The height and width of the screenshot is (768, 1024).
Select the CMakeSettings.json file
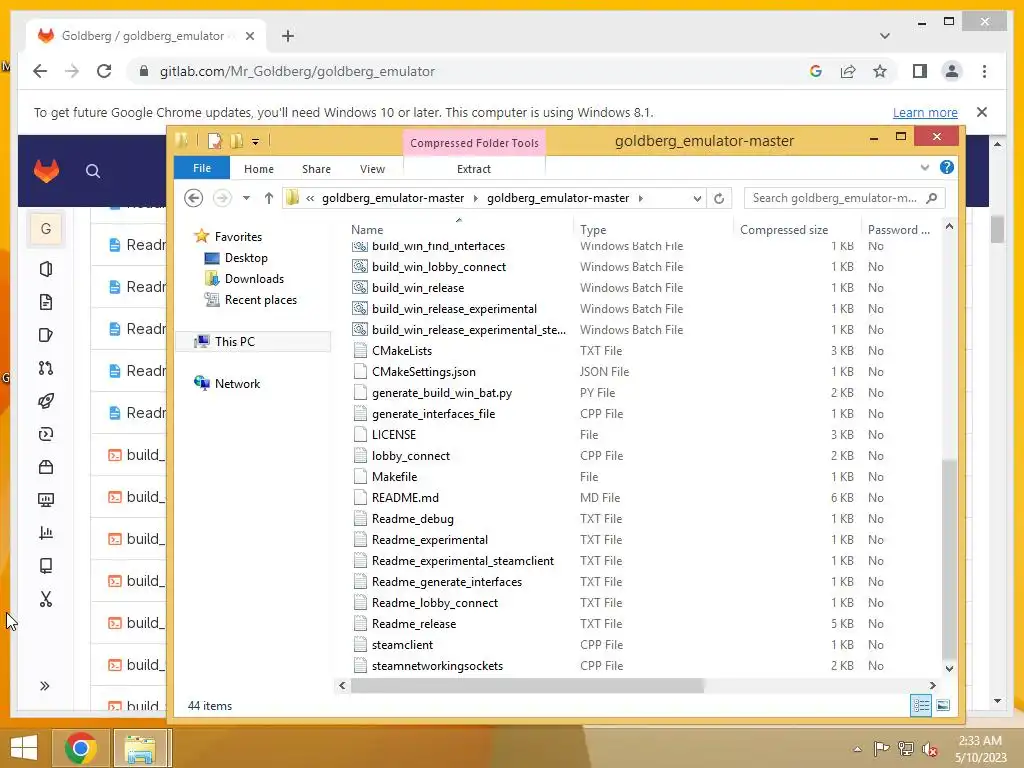[423, 372]
